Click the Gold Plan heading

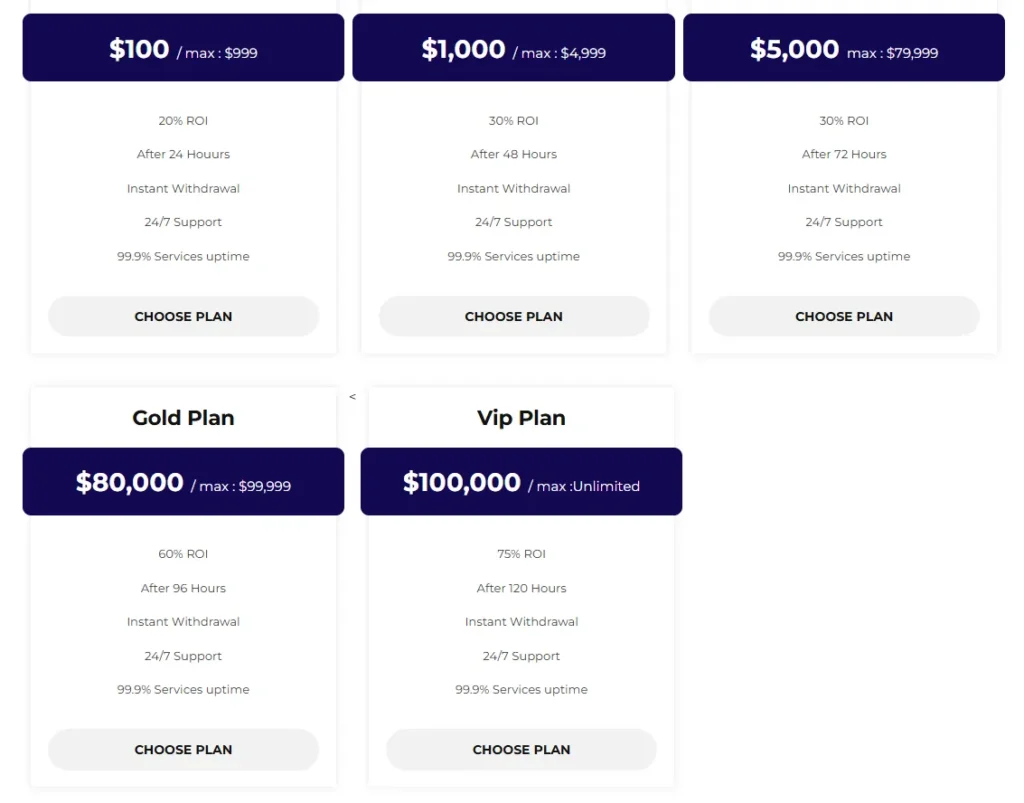(x=183, y=418)
